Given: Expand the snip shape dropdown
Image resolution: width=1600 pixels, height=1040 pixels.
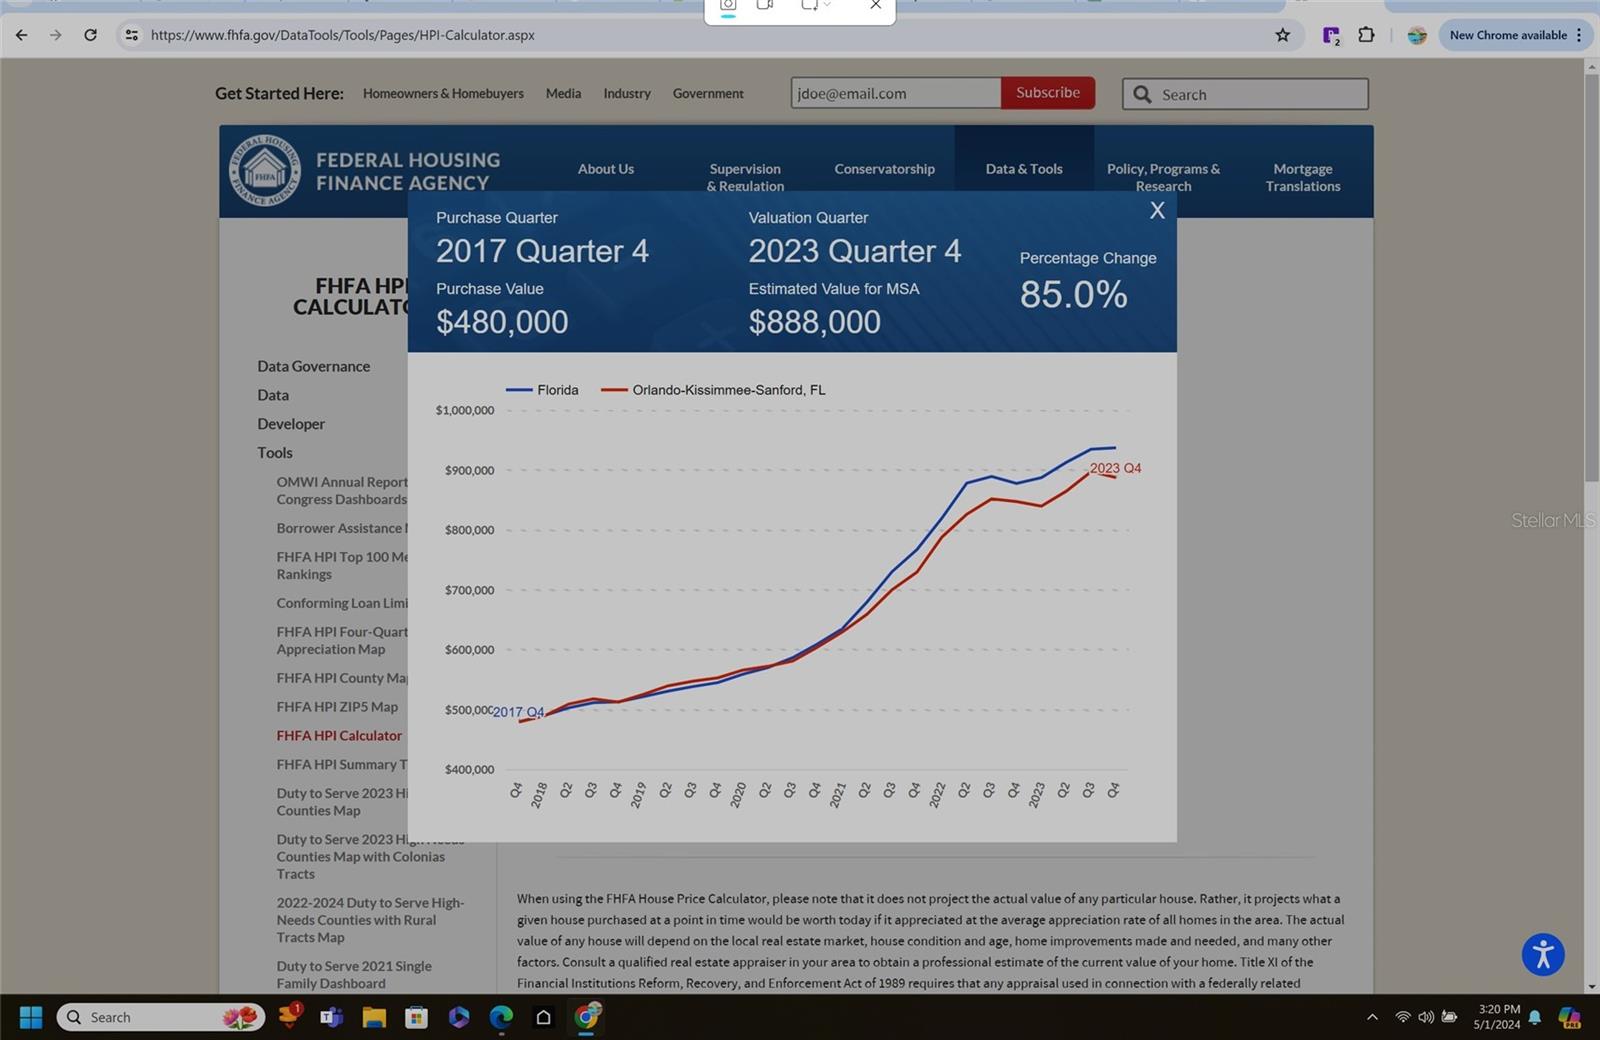Looking at the screenshot, I should point(827,5).
